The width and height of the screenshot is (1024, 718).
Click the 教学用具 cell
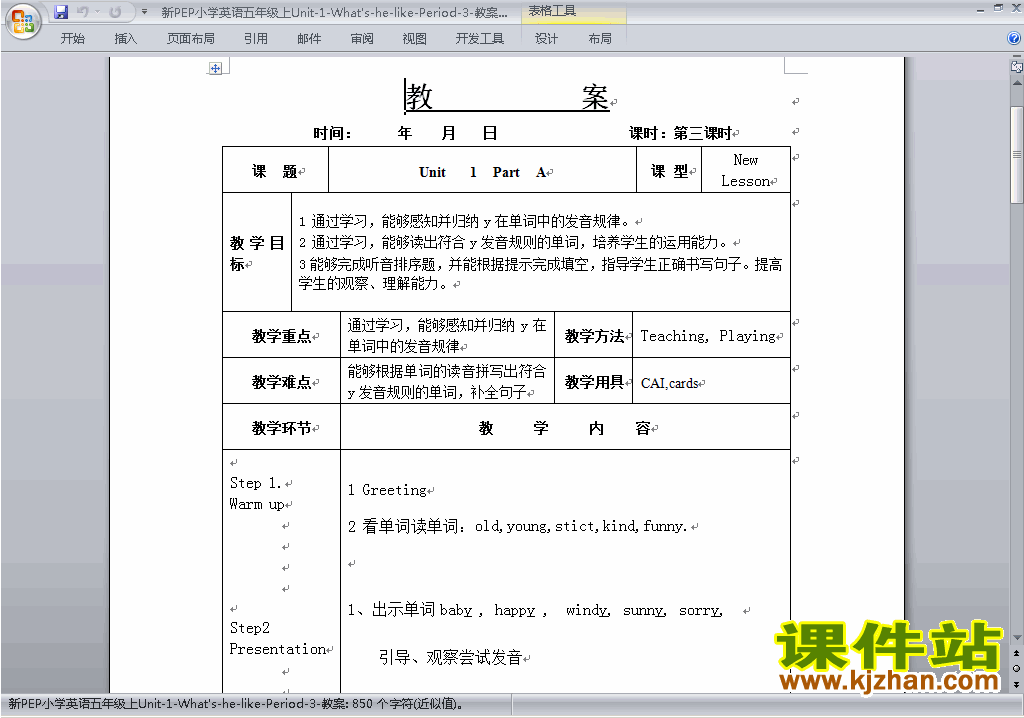(594, 381)
